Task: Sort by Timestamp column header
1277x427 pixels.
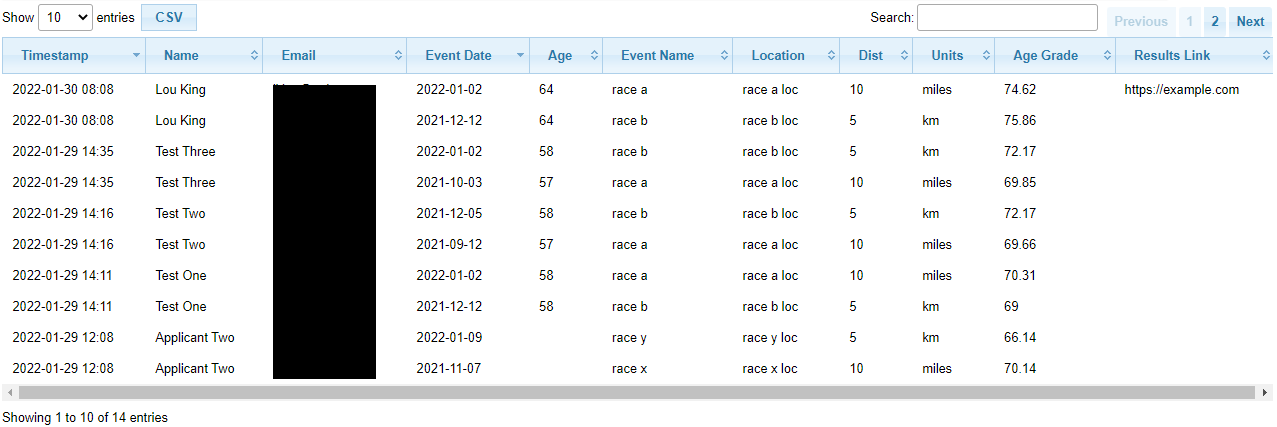Action: pos(74,56)
